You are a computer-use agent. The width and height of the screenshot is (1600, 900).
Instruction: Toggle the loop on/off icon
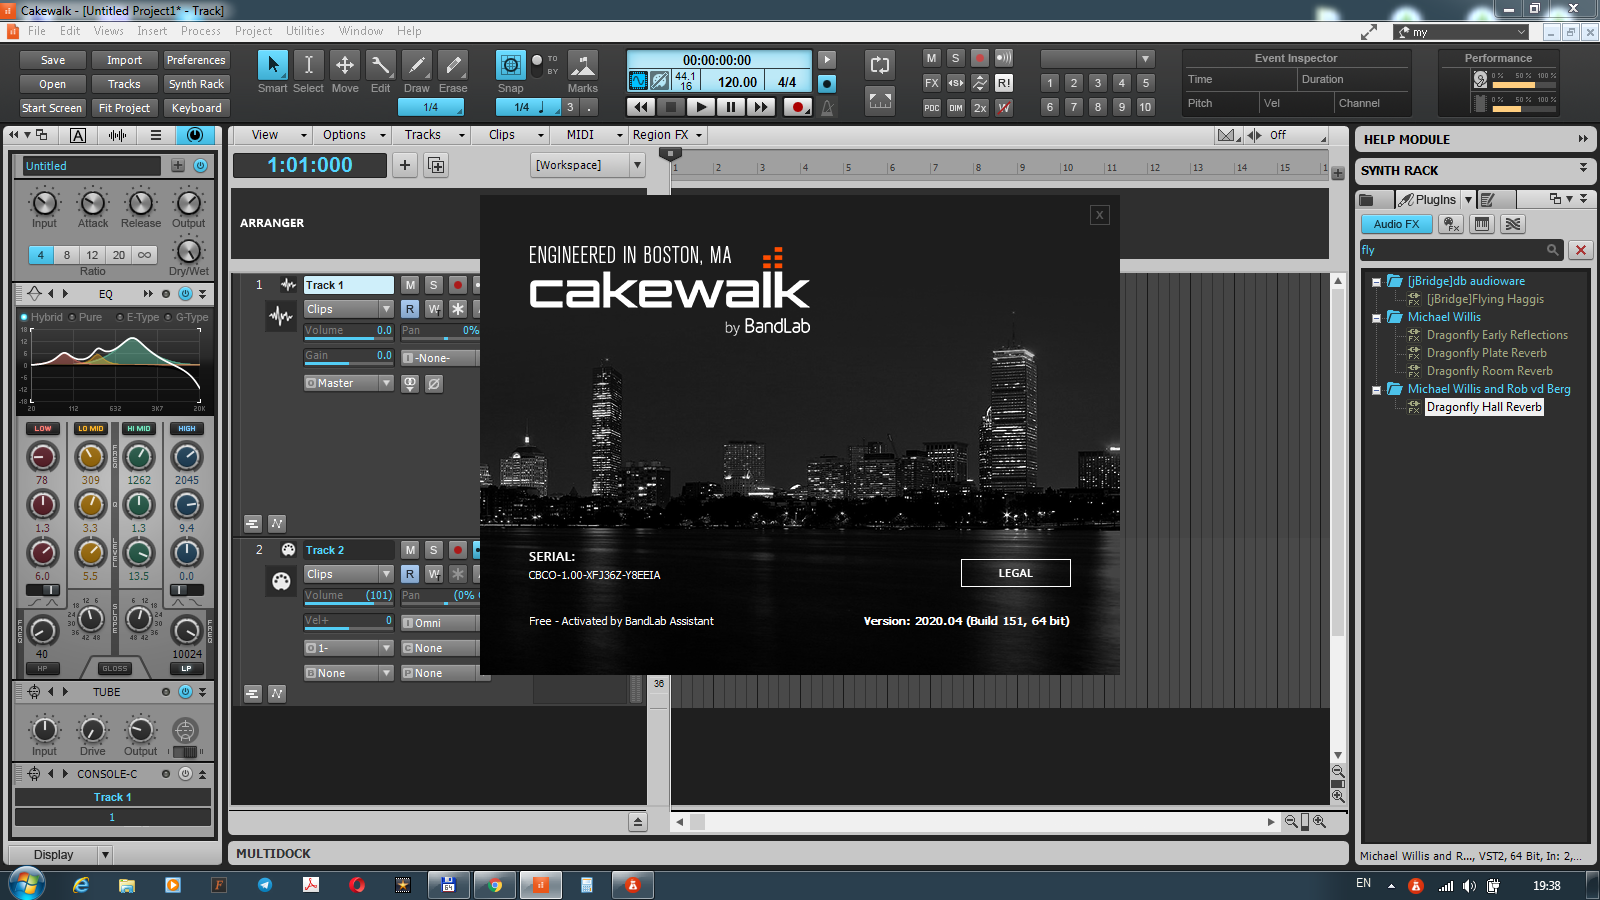tap(880, 65)
